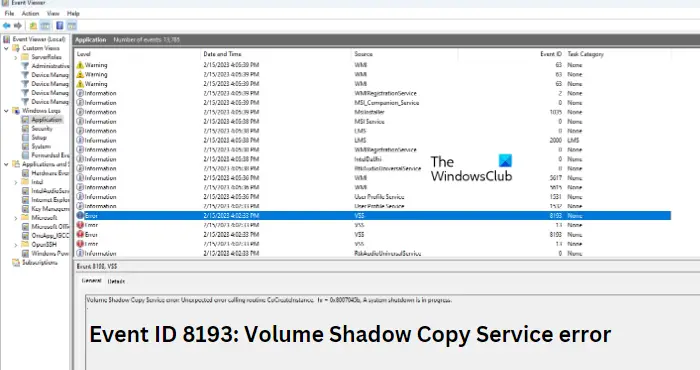Expand the OpenSSH folder arrow
This screenshot has height=370, width=700.
pos(16,245)
